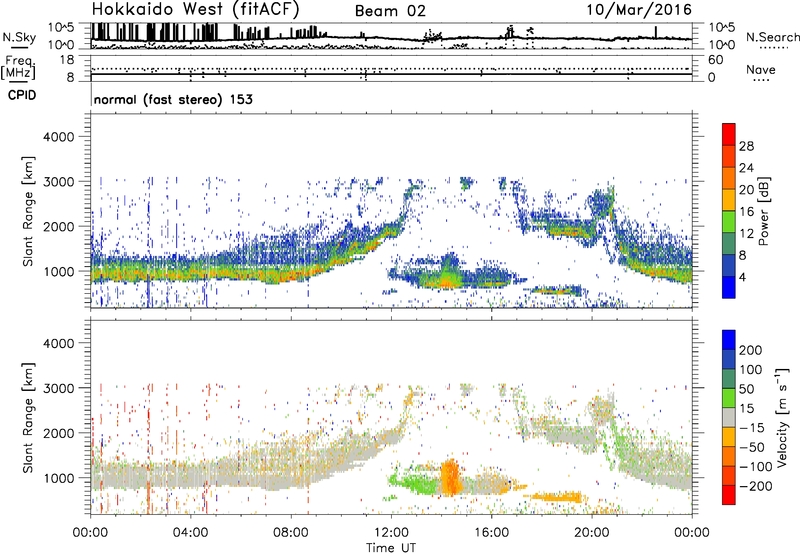Click the left '10^5' noise axis tick
Screen dimensions: 800x554
tap(62, 27)
